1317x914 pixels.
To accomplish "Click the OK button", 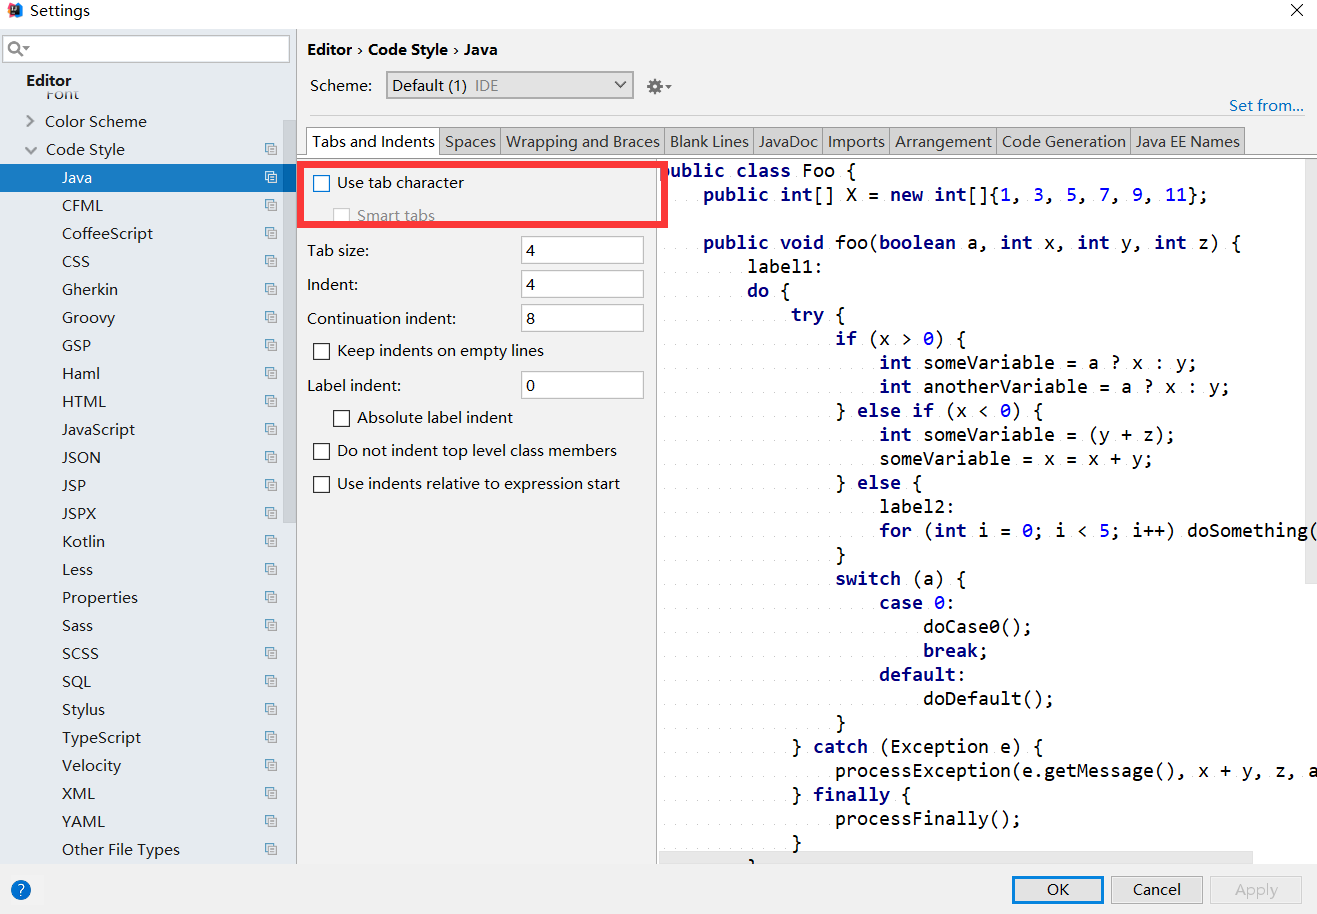I will point(1058,890).
